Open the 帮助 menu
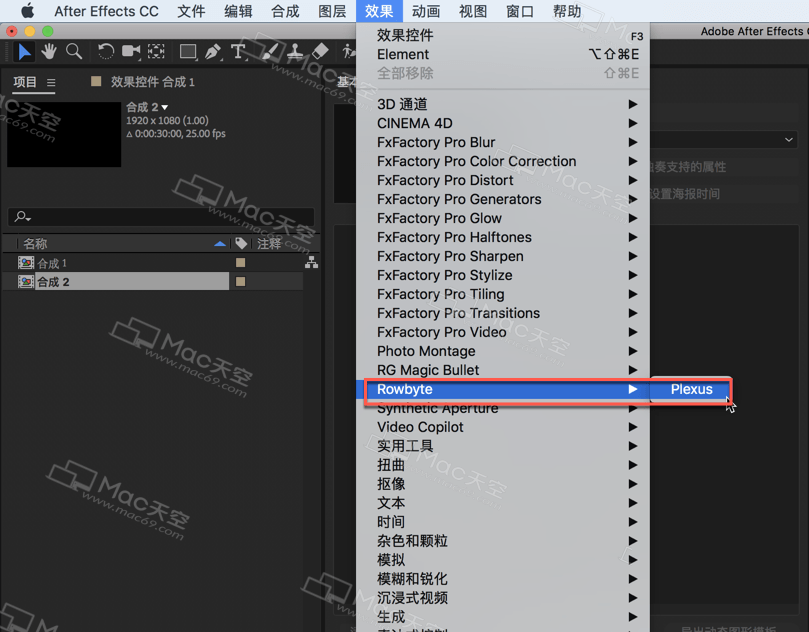Screen dimensions: 809x632 pyautogui.click(x=567, y=11)
